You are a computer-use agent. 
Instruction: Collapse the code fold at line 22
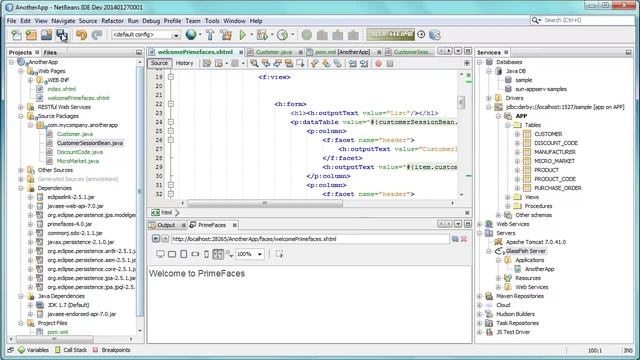click(x=171, y=104)
